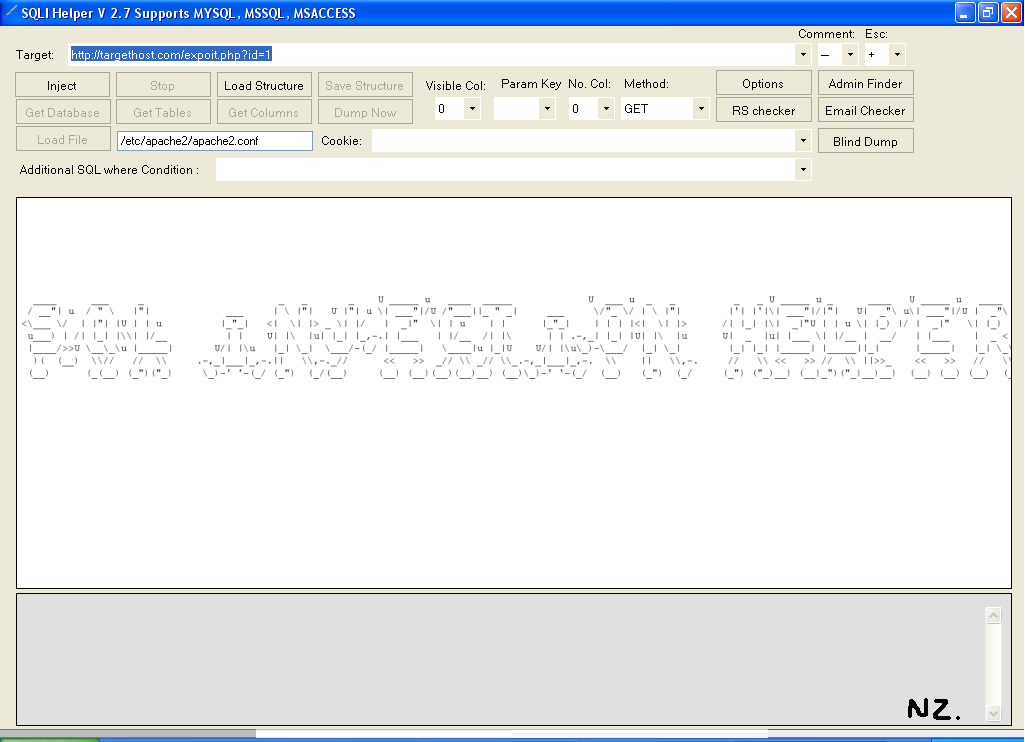The height and width of the screenshot is (742, 1025).
Task: Open the Comment dropdown
Action: click(x=850, y=55)
